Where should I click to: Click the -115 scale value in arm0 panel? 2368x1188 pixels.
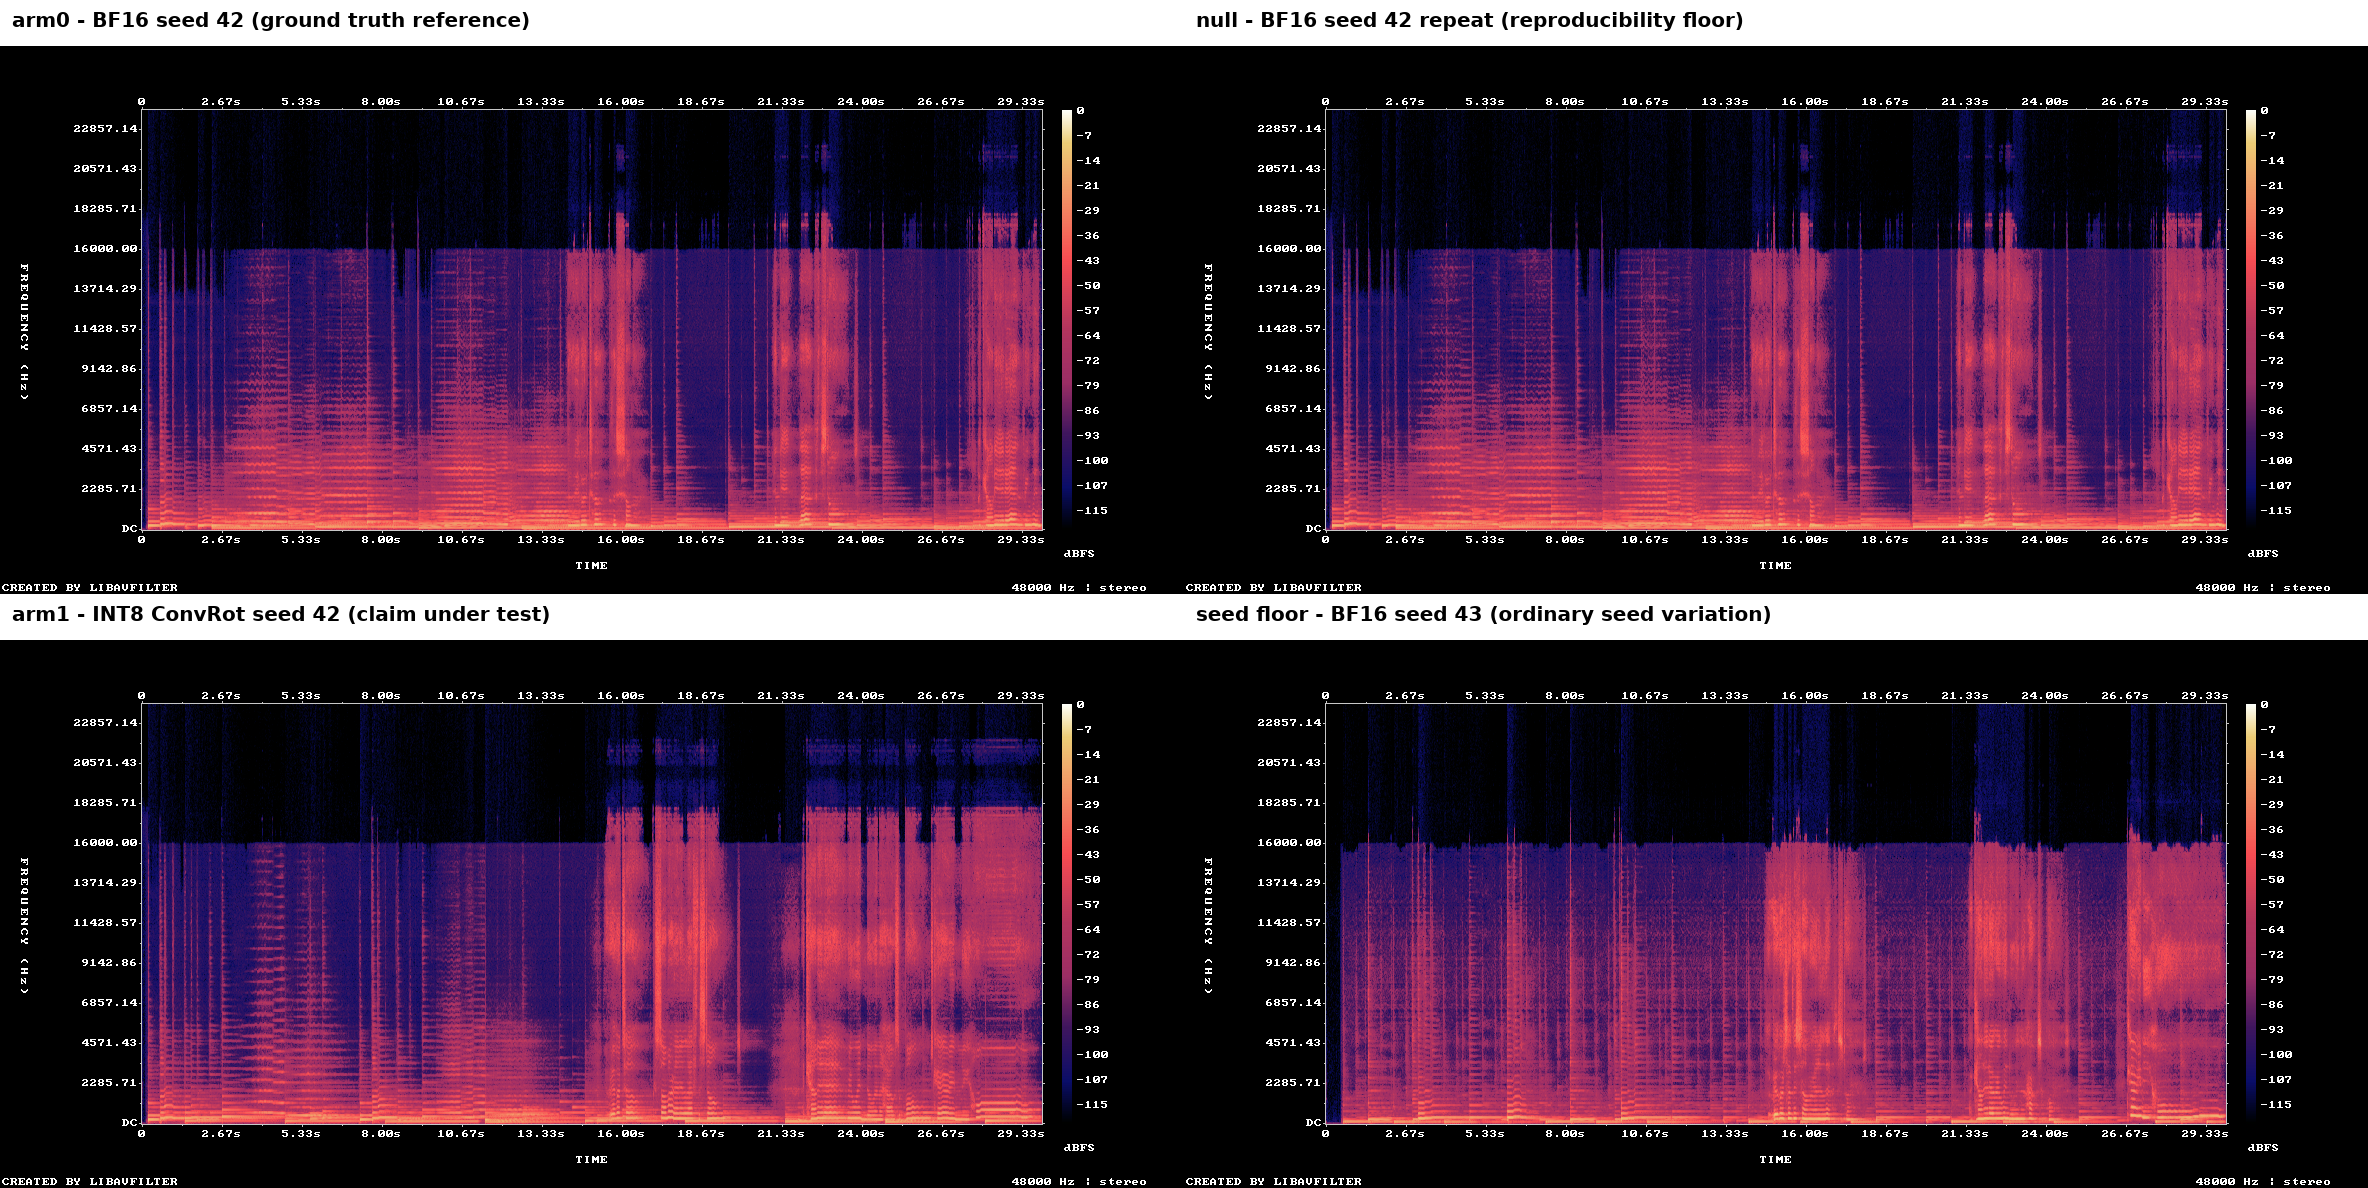pyautogui.click(x=1092, y=510)
